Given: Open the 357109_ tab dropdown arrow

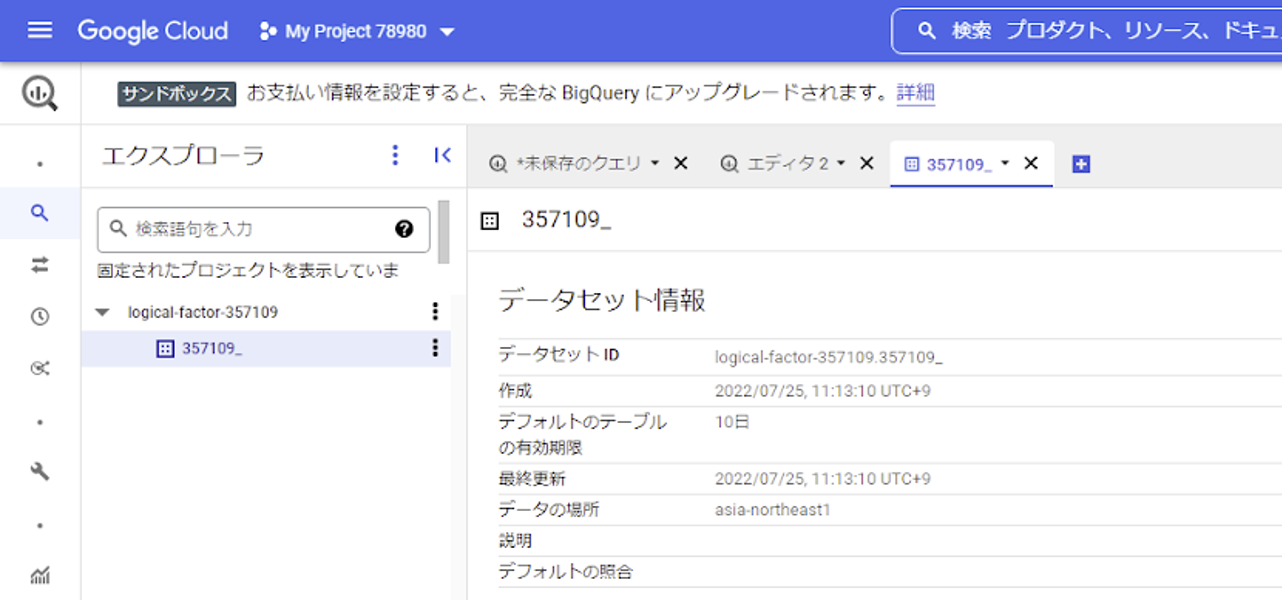Looking at the screenshot, I should pos(1005,163).
